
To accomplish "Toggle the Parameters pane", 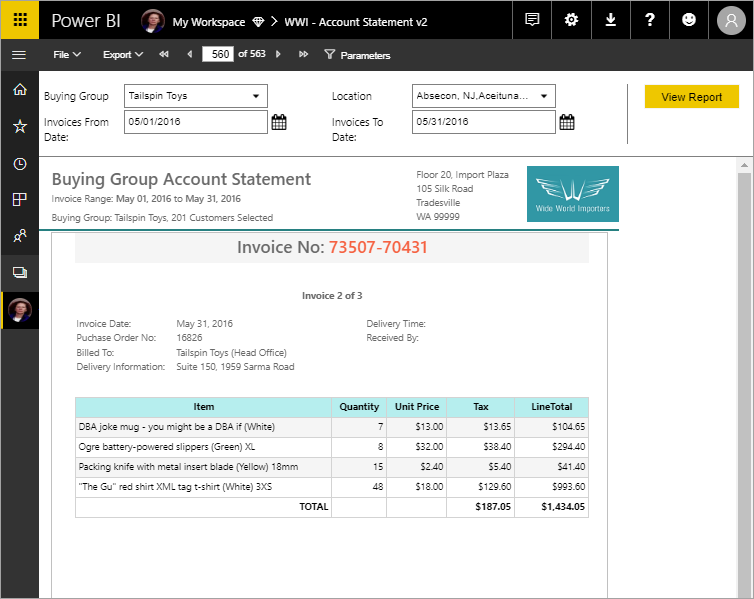I will coord(357,55).
